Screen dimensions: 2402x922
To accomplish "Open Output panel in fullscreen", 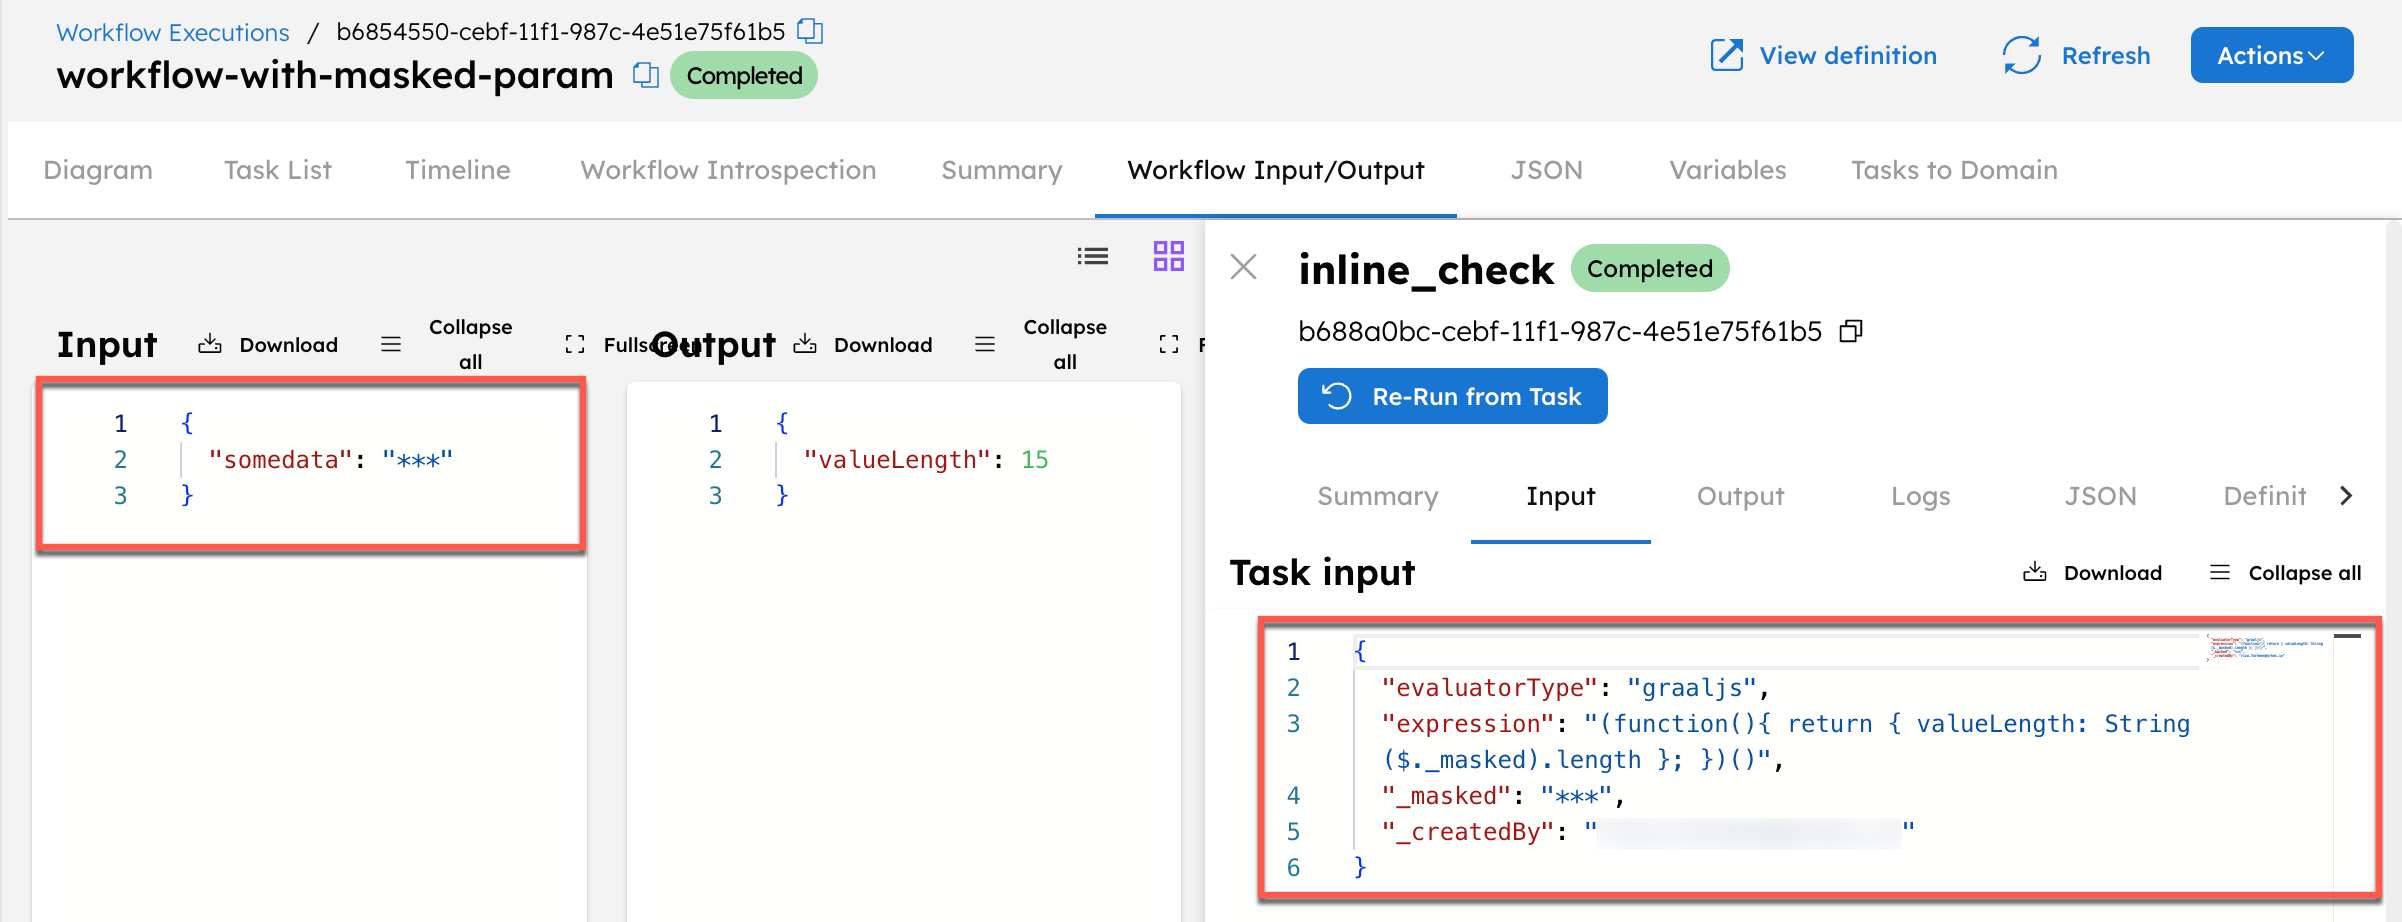I will pyautogui.click(x=1181, y=345).
